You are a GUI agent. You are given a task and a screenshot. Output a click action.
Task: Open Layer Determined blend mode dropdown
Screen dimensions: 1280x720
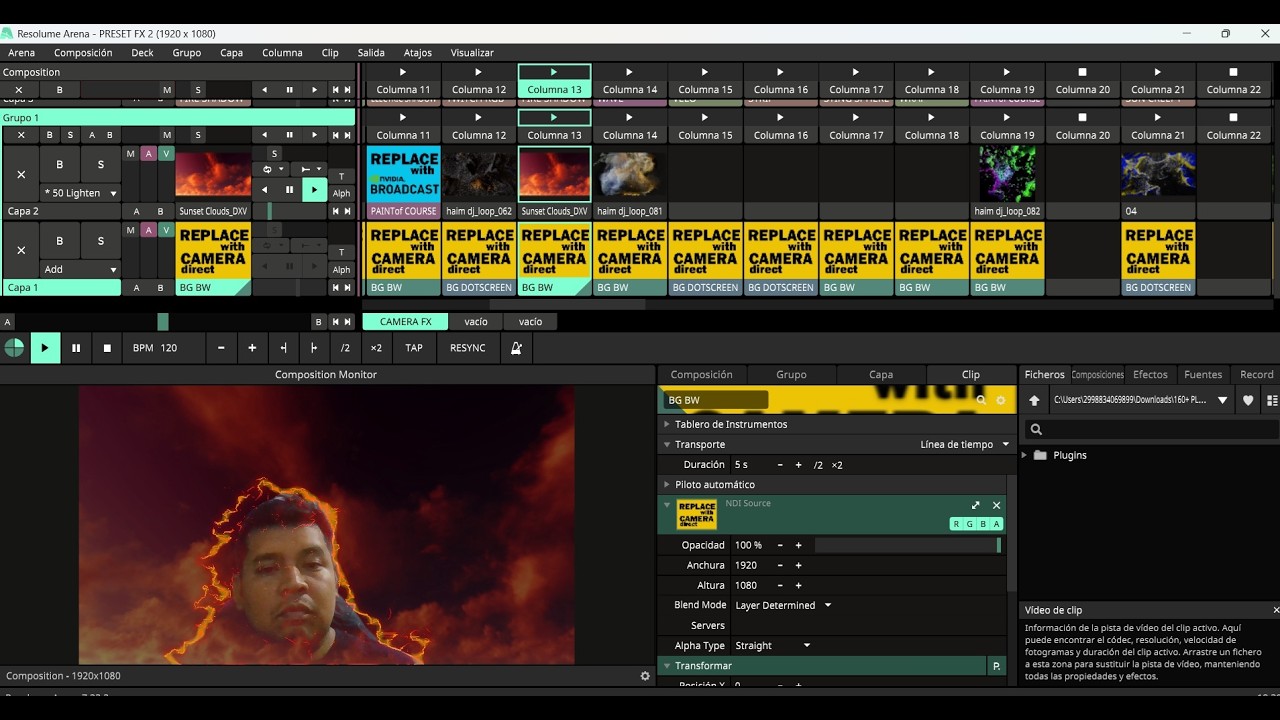tap(783, 605)
